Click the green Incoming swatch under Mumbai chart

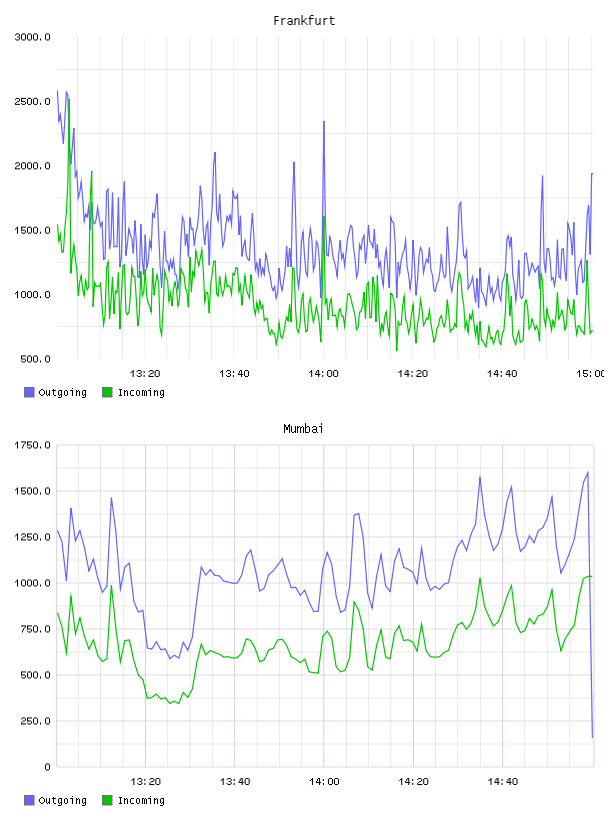pos(107,800)
